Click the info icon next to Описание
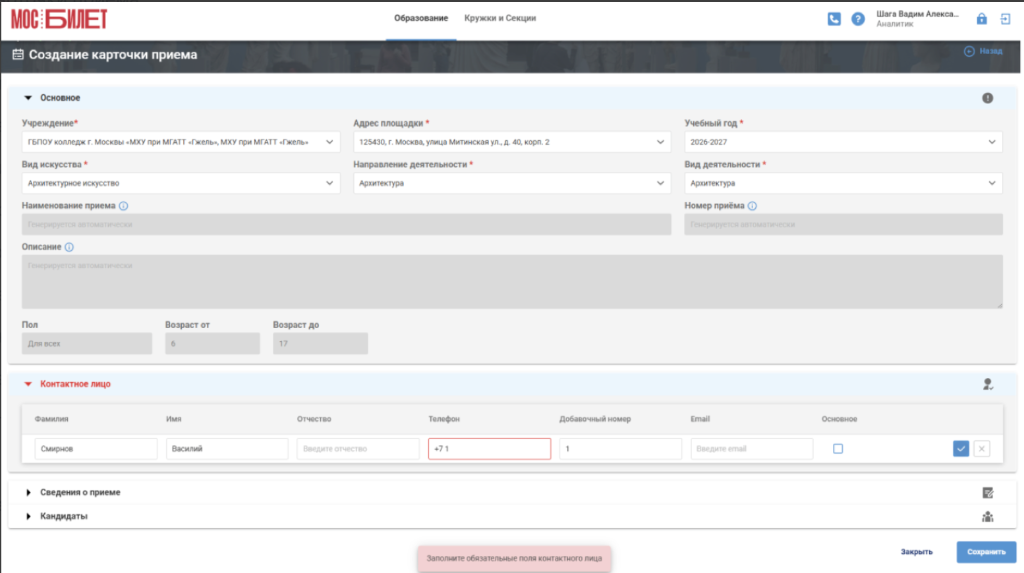Viewport: 1024px width, 573px height. [x=69, y=247]
